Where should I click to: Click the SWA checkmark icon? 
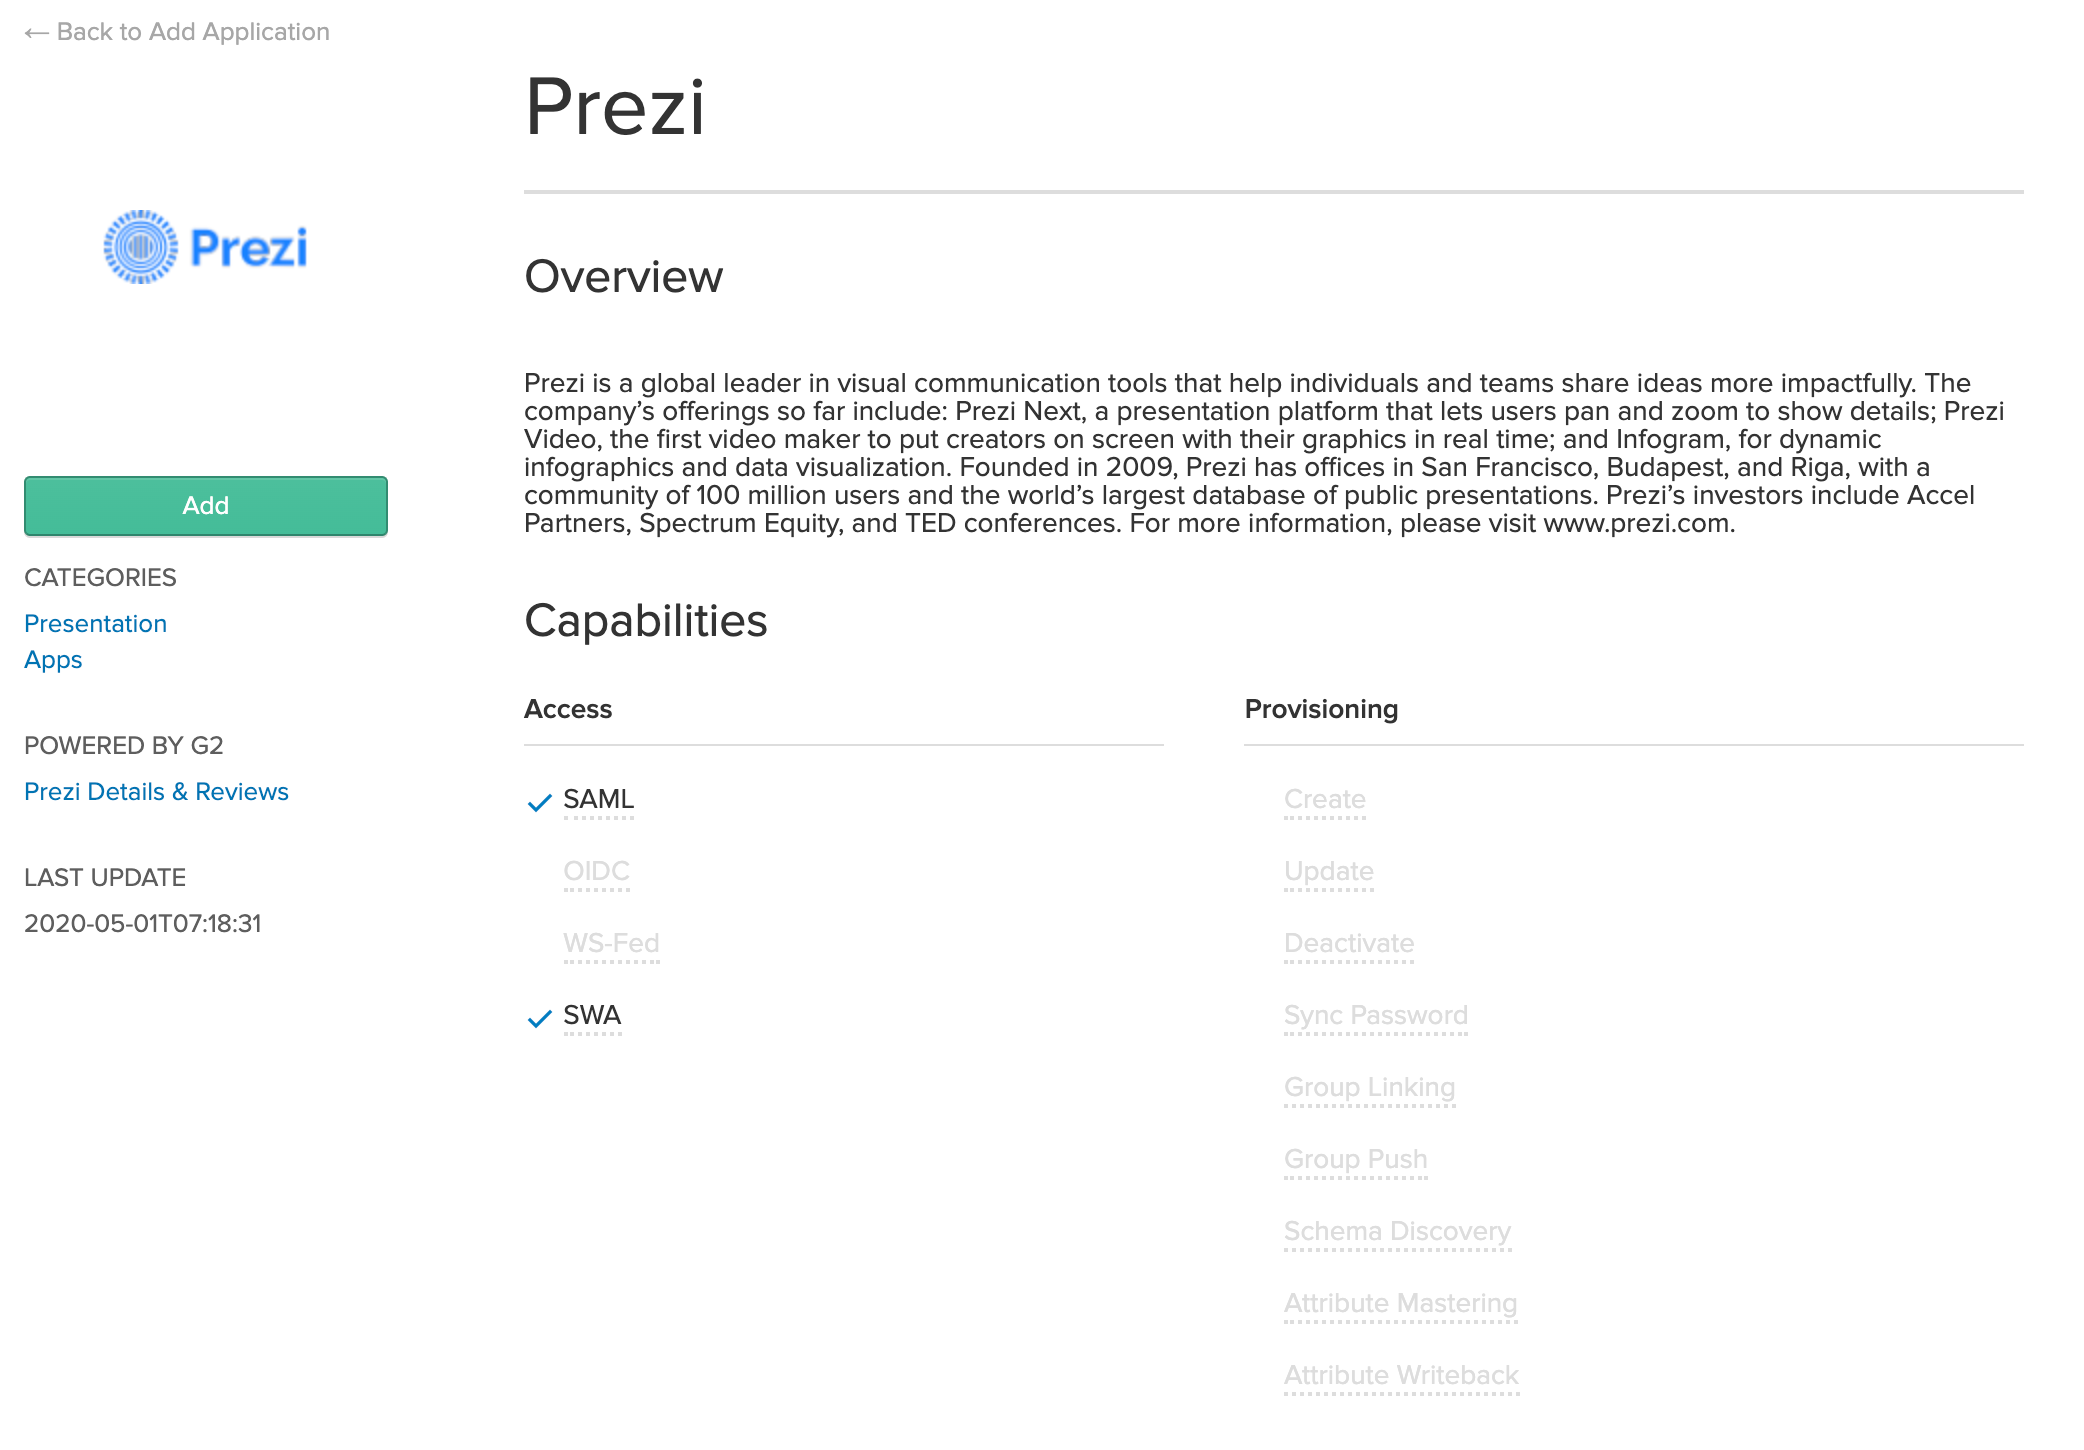539,1018
